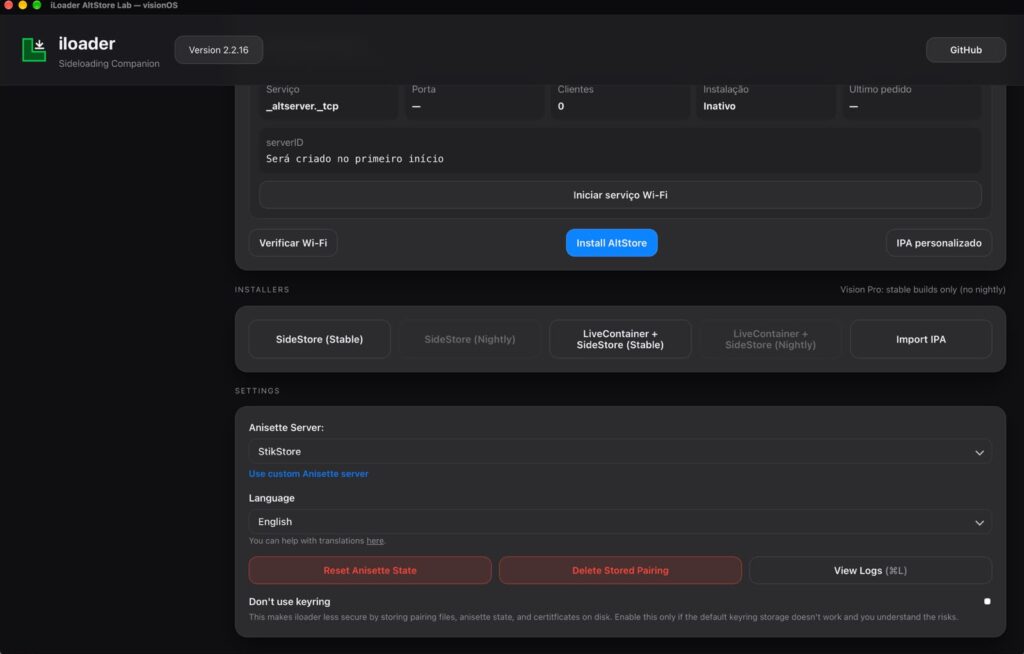Click the 'Sideloading Companion' subtitle
The image size is (1024, 654).
point(109,63)
